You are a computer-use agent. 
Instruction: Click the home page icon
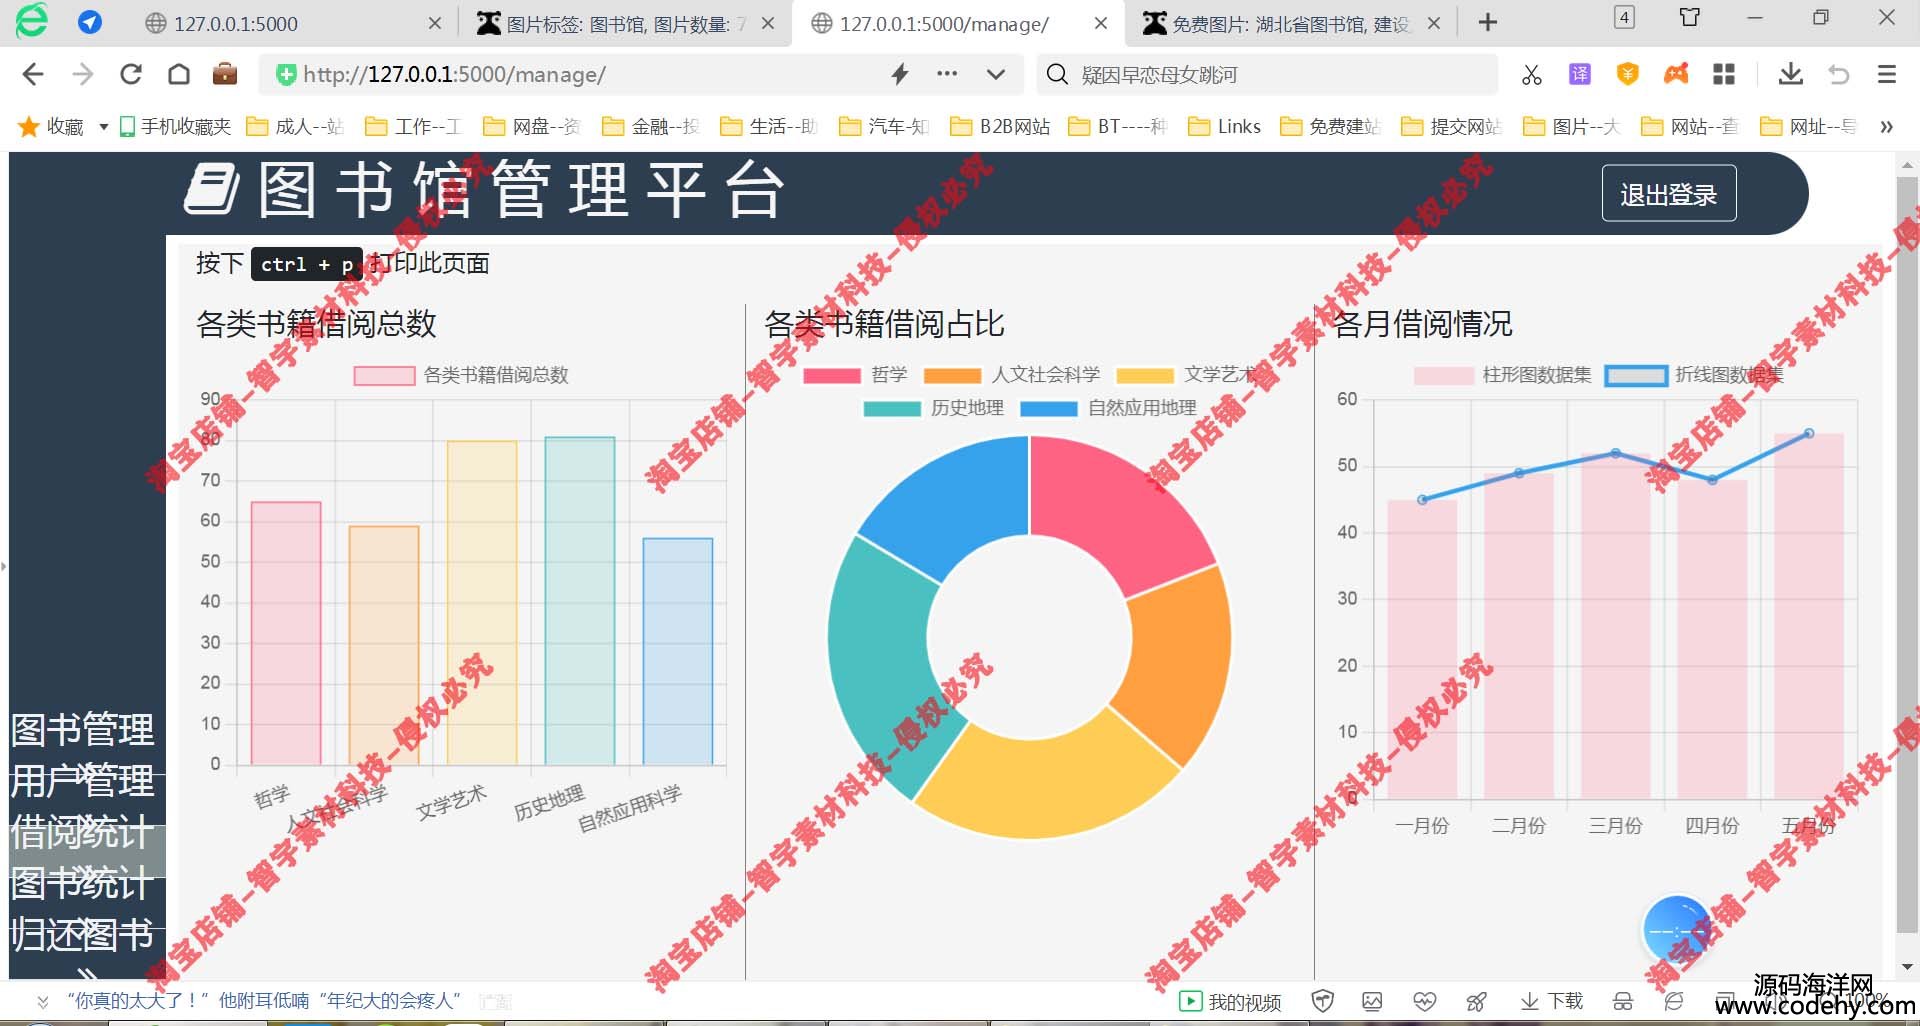coord(179,74)
